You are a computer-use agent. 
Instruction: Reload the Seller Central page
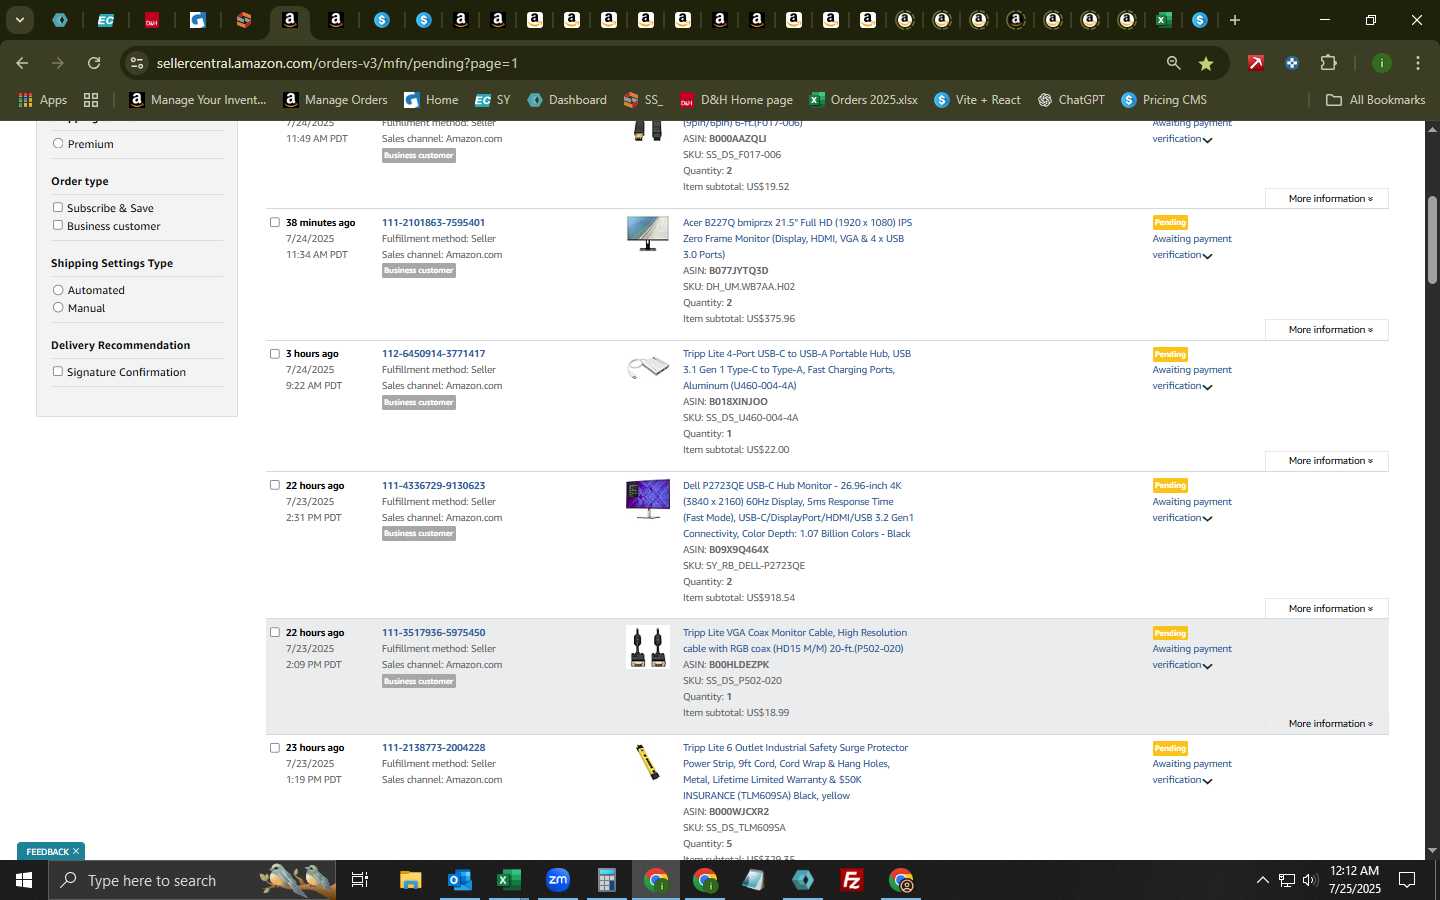94,63
